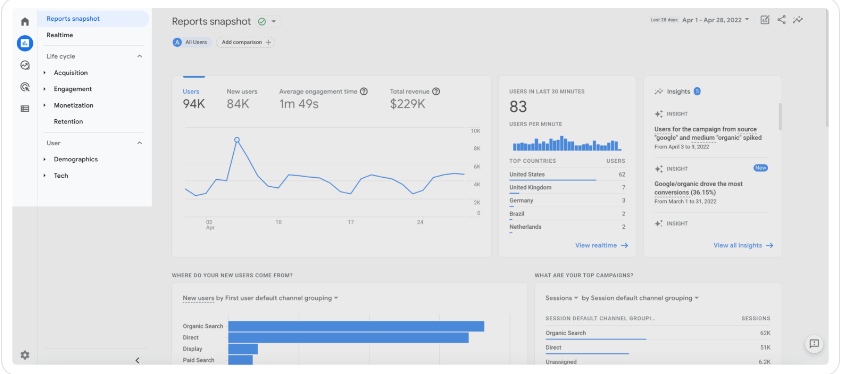
Task: Click the View realtime link
Action: (601, 245)
